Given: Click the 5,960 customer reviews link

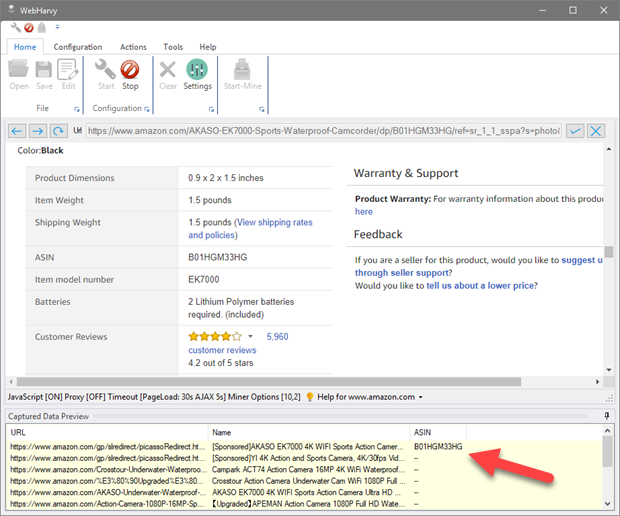Looking at the screenshot, I should (277, 337).
